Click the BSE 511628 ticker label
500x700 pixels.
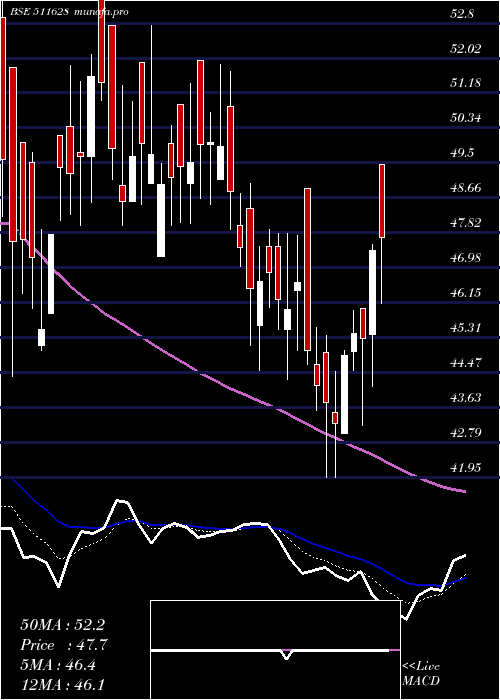pos(39,12)
